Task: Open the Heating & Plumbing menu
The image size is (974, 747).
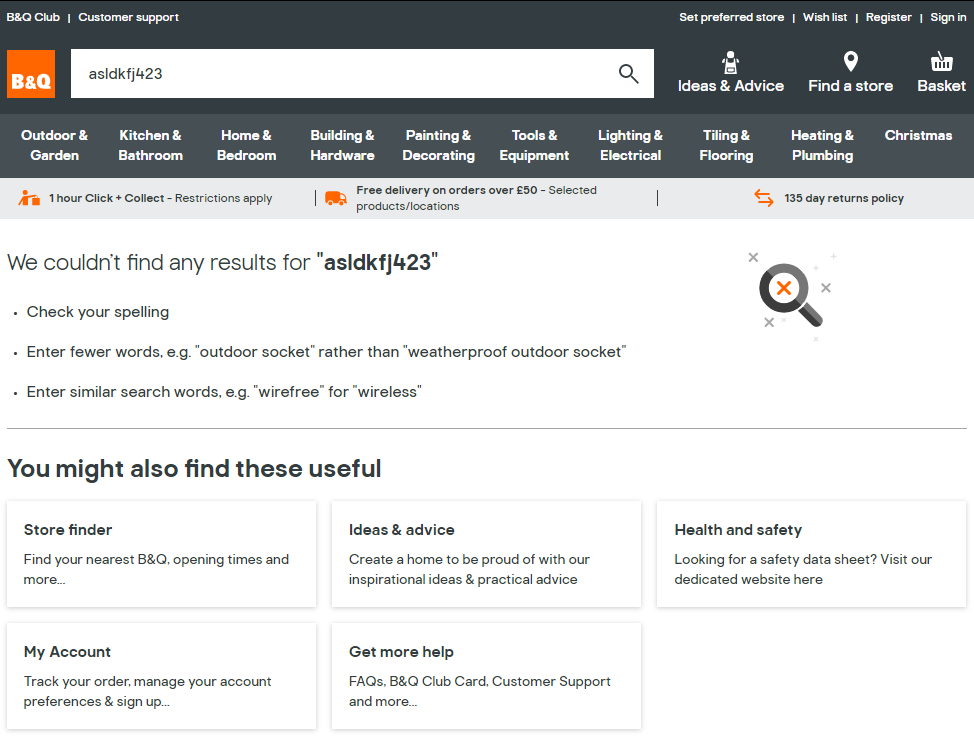Action: coord(822,145)
